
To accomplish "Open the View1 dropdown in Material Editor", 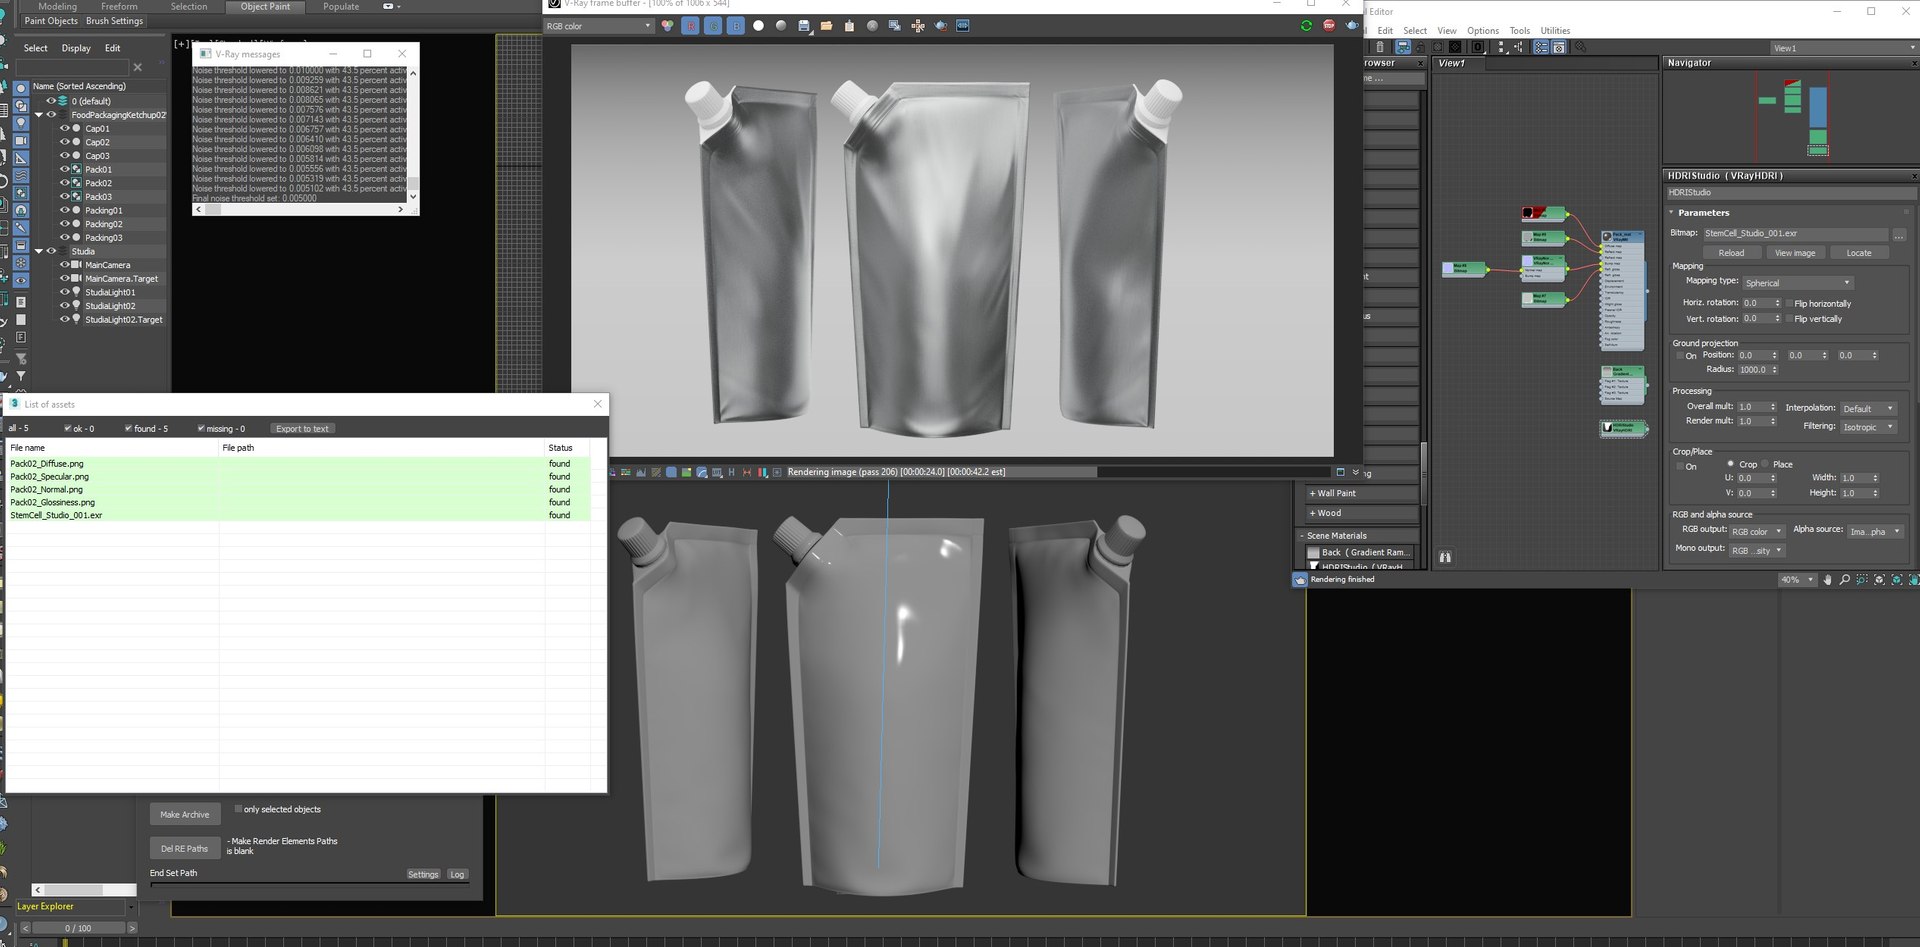I will click(1843, 48).
